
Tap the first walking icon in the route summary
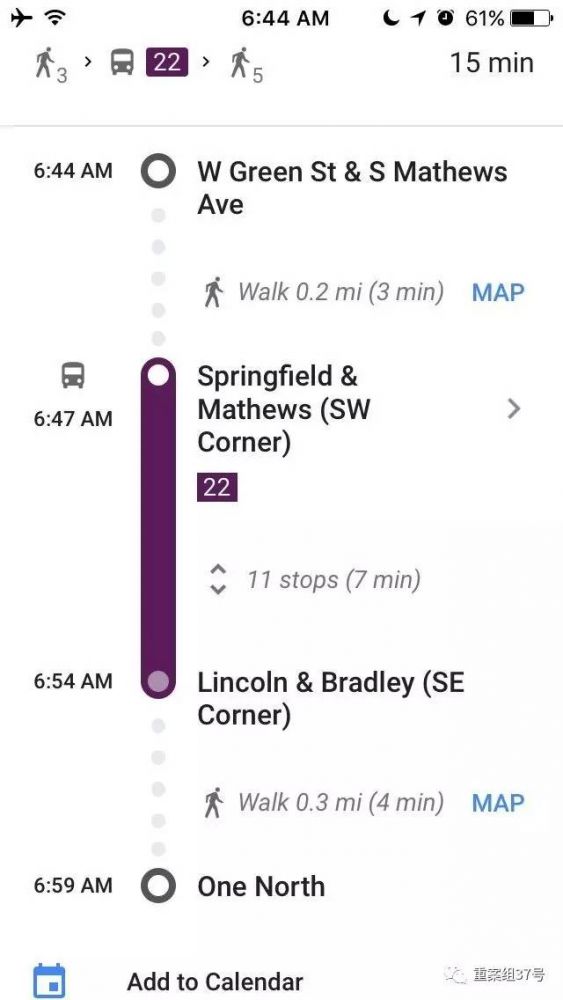coord(45,62)
